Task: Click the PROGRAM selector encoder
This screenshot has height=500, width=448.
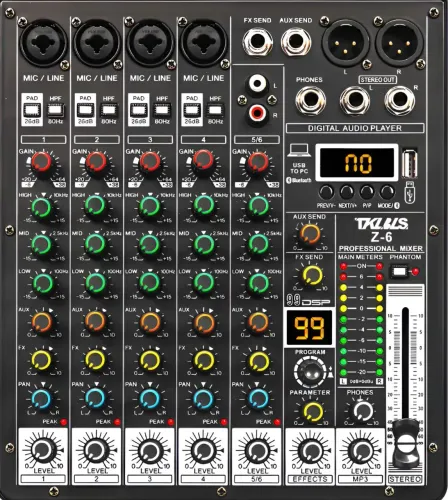Action: (310, 372)
